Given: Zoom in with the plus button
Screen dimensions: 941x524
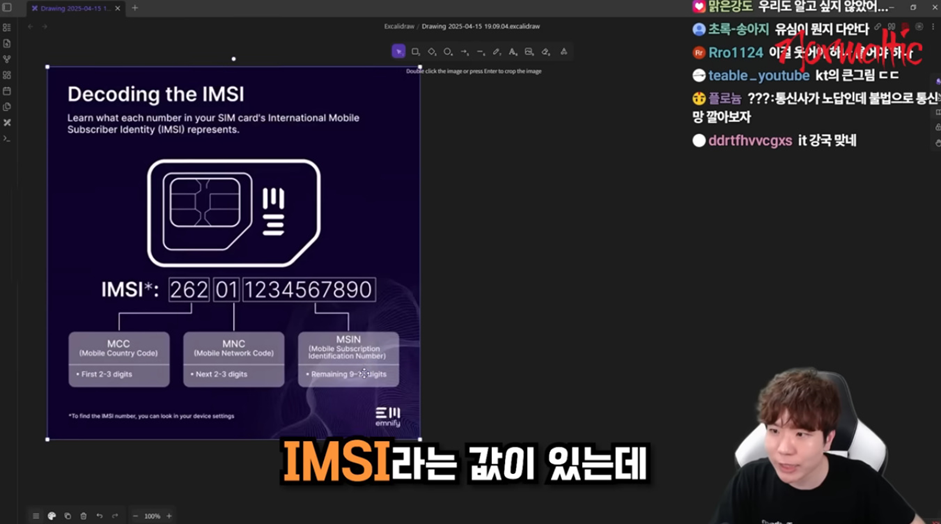Looking at the screenshot, I should (168, 516).
